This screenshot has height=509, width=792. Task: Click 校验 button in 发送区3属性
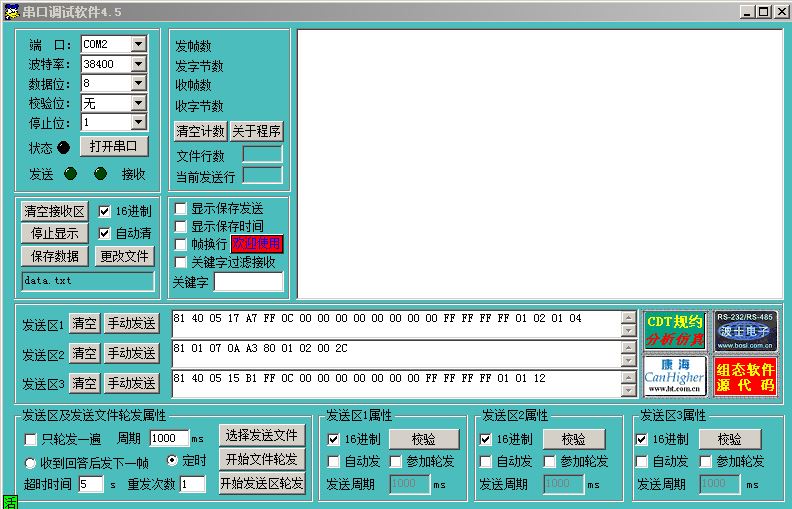coord(730,439)
